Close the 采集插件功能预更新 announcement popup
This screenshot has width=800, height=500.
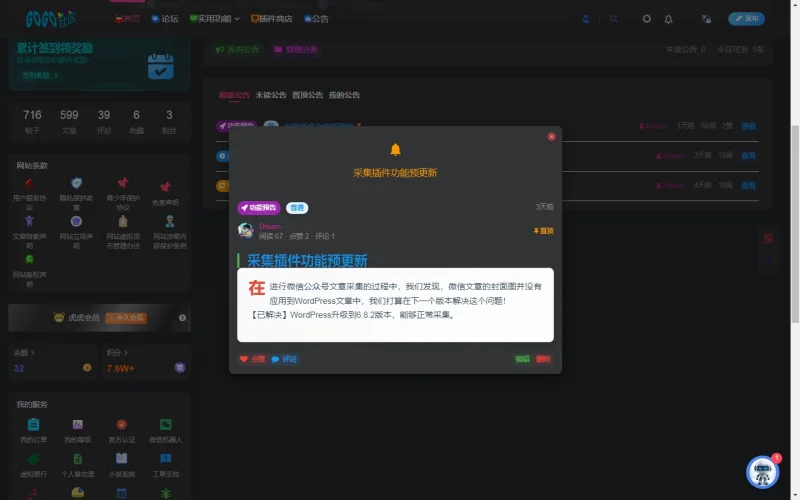click(551, 136)
